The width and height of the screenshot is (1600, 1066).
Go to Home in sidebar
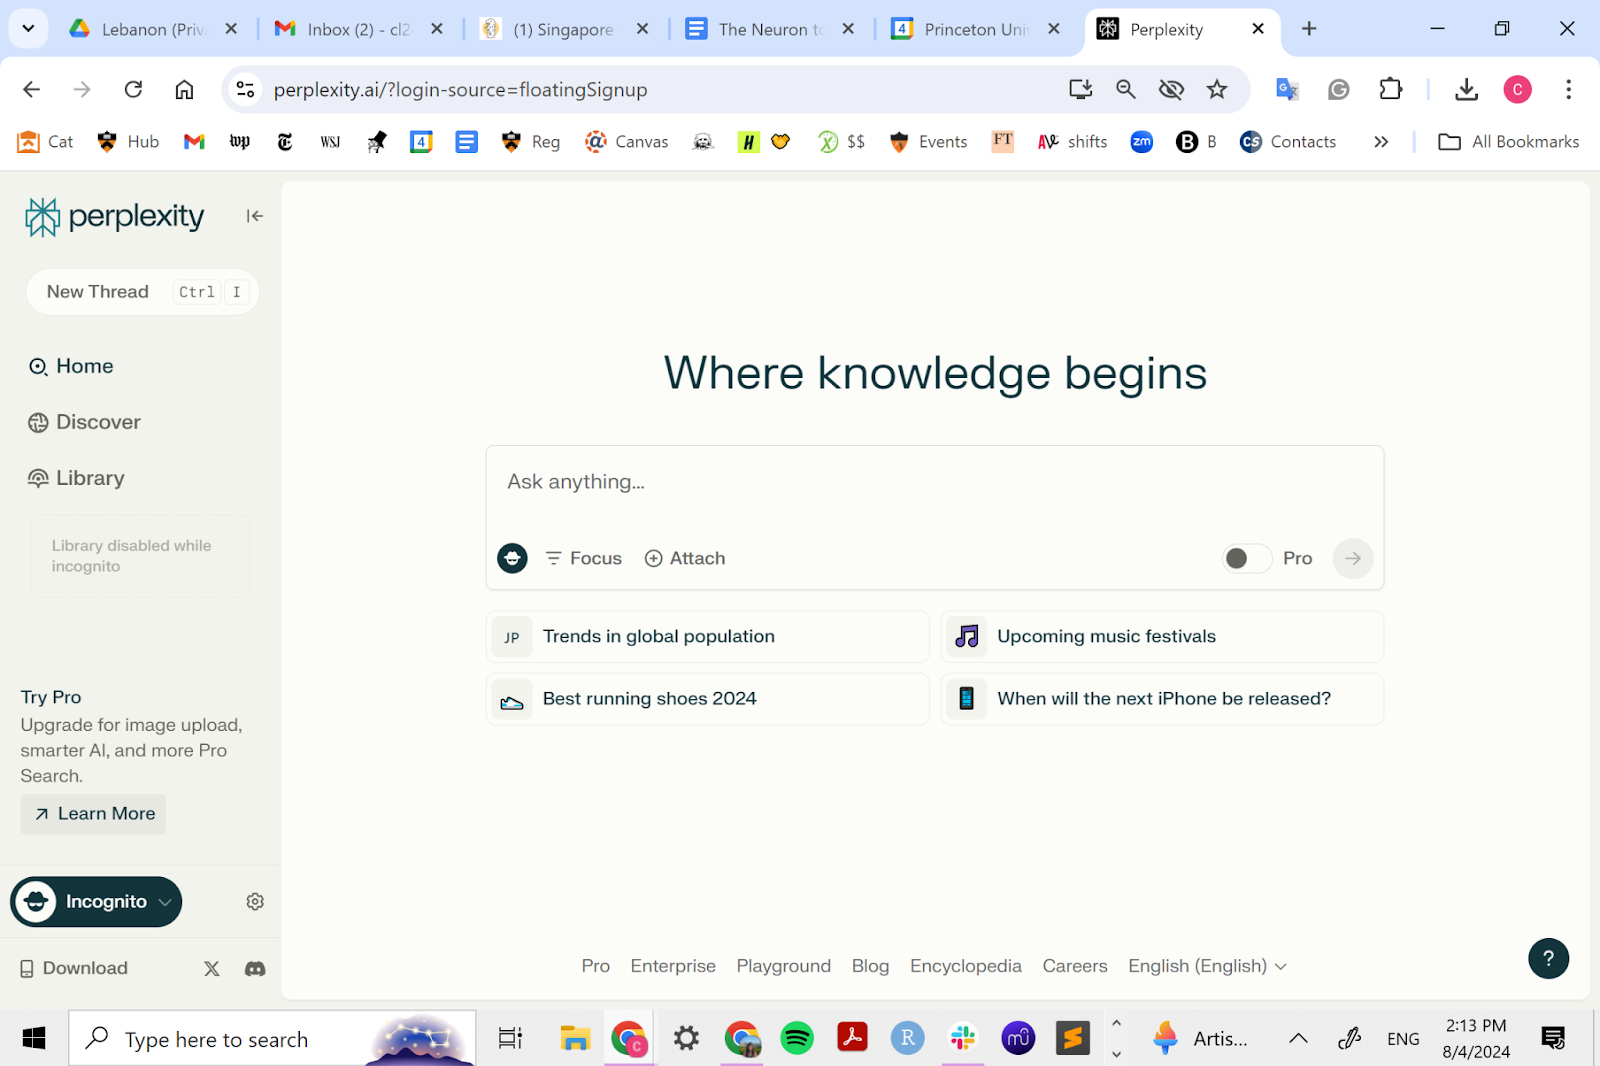click(x=71, y=366)
